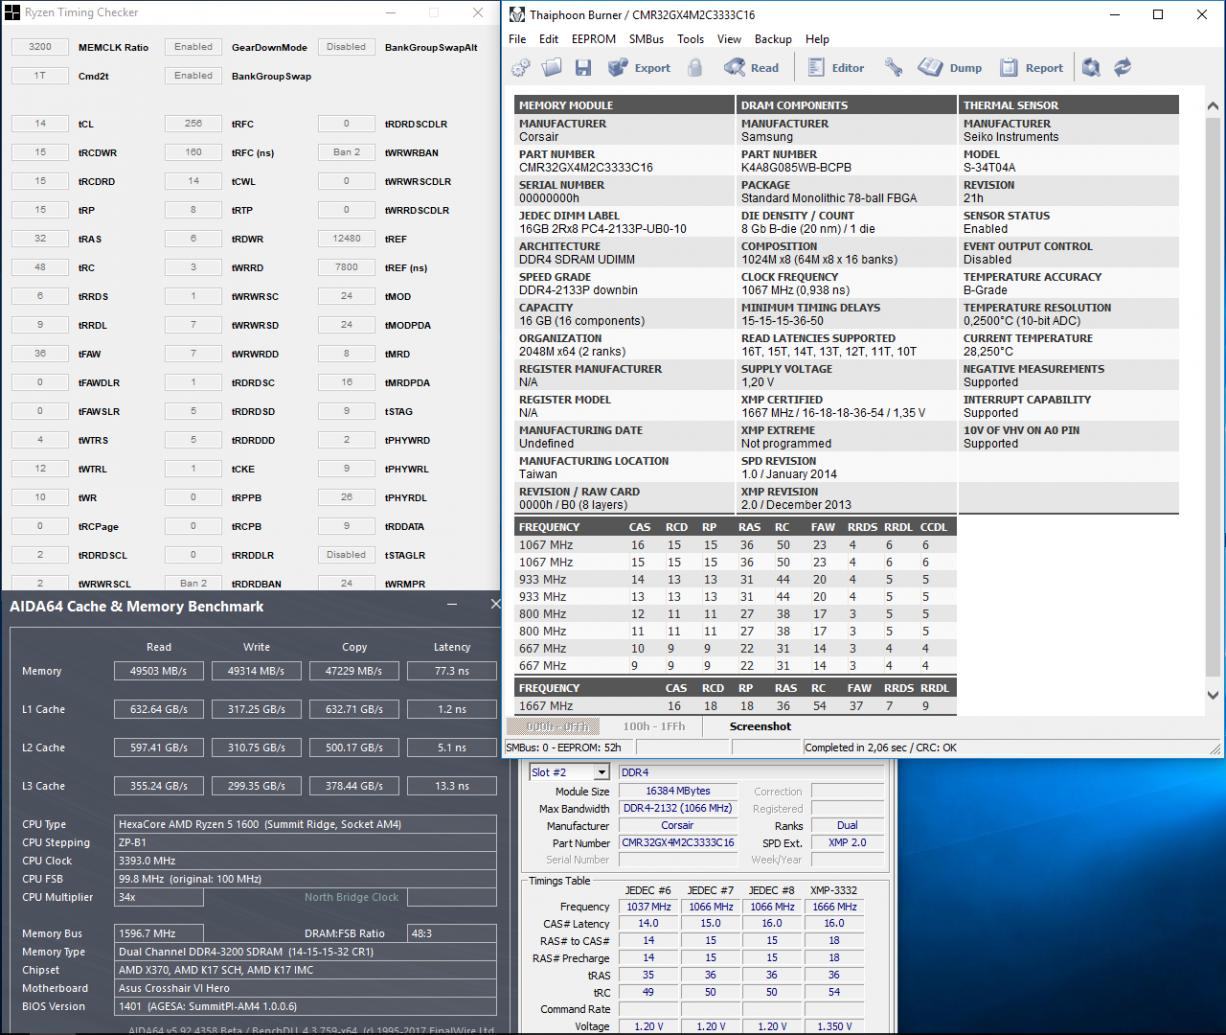
Task: Click the SMBus: 0 - EEPROM: 52h status
Action: [568, 747]
